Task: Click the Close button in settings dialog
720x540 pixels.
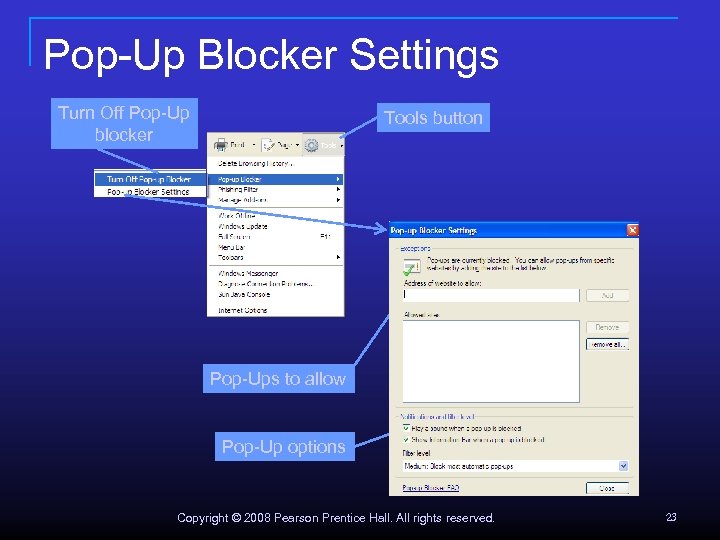Action: 607,488
